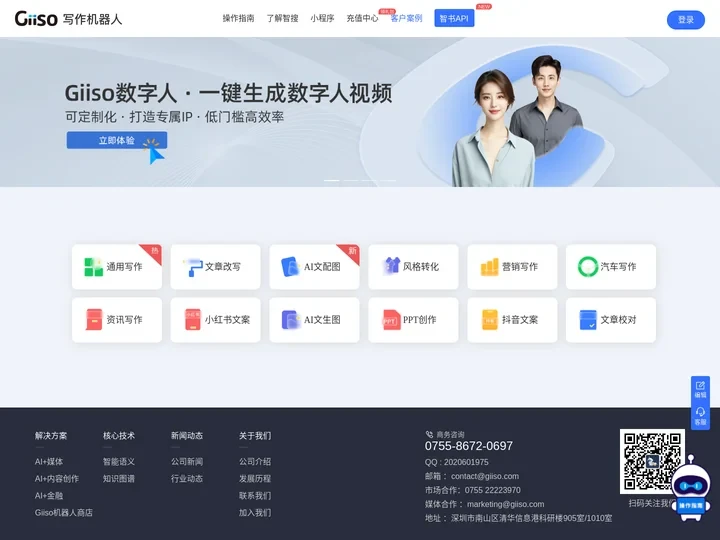
Task: Open the AI+媒体 footer link
Action: (x=49, y=461)
